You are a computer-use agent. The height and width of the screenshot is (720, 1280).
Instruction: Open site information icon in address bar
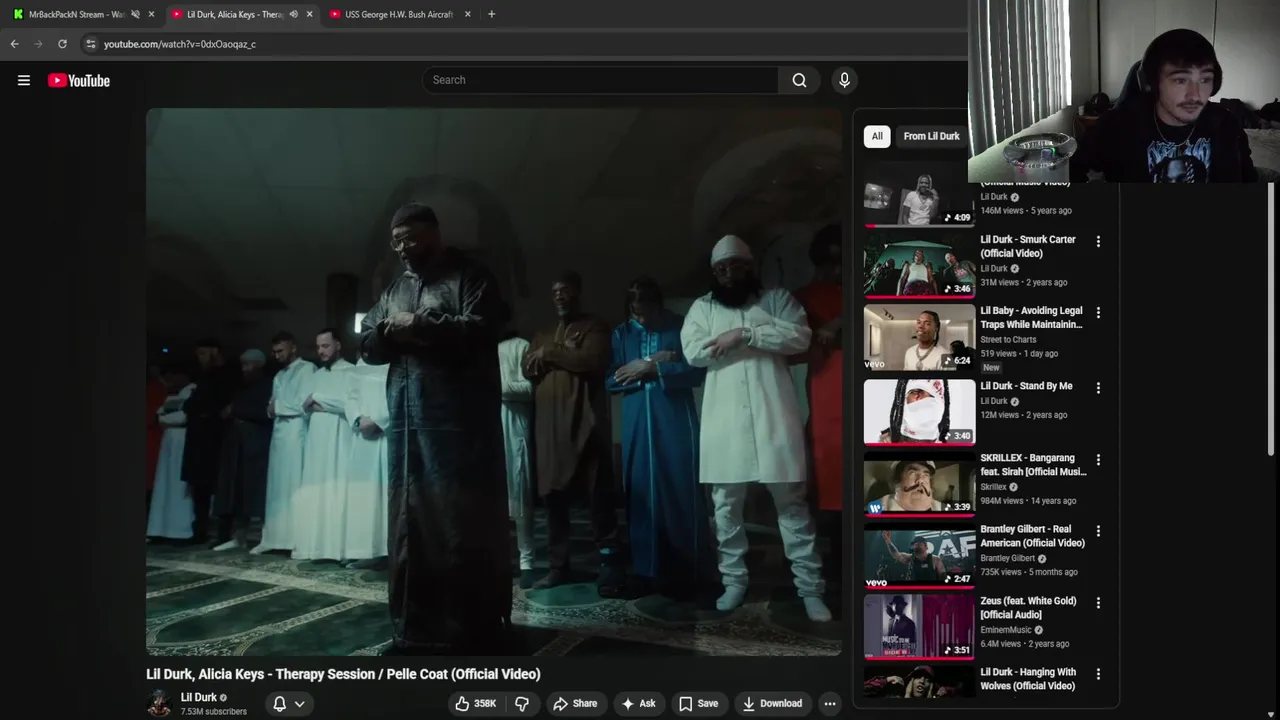(91, 44)
